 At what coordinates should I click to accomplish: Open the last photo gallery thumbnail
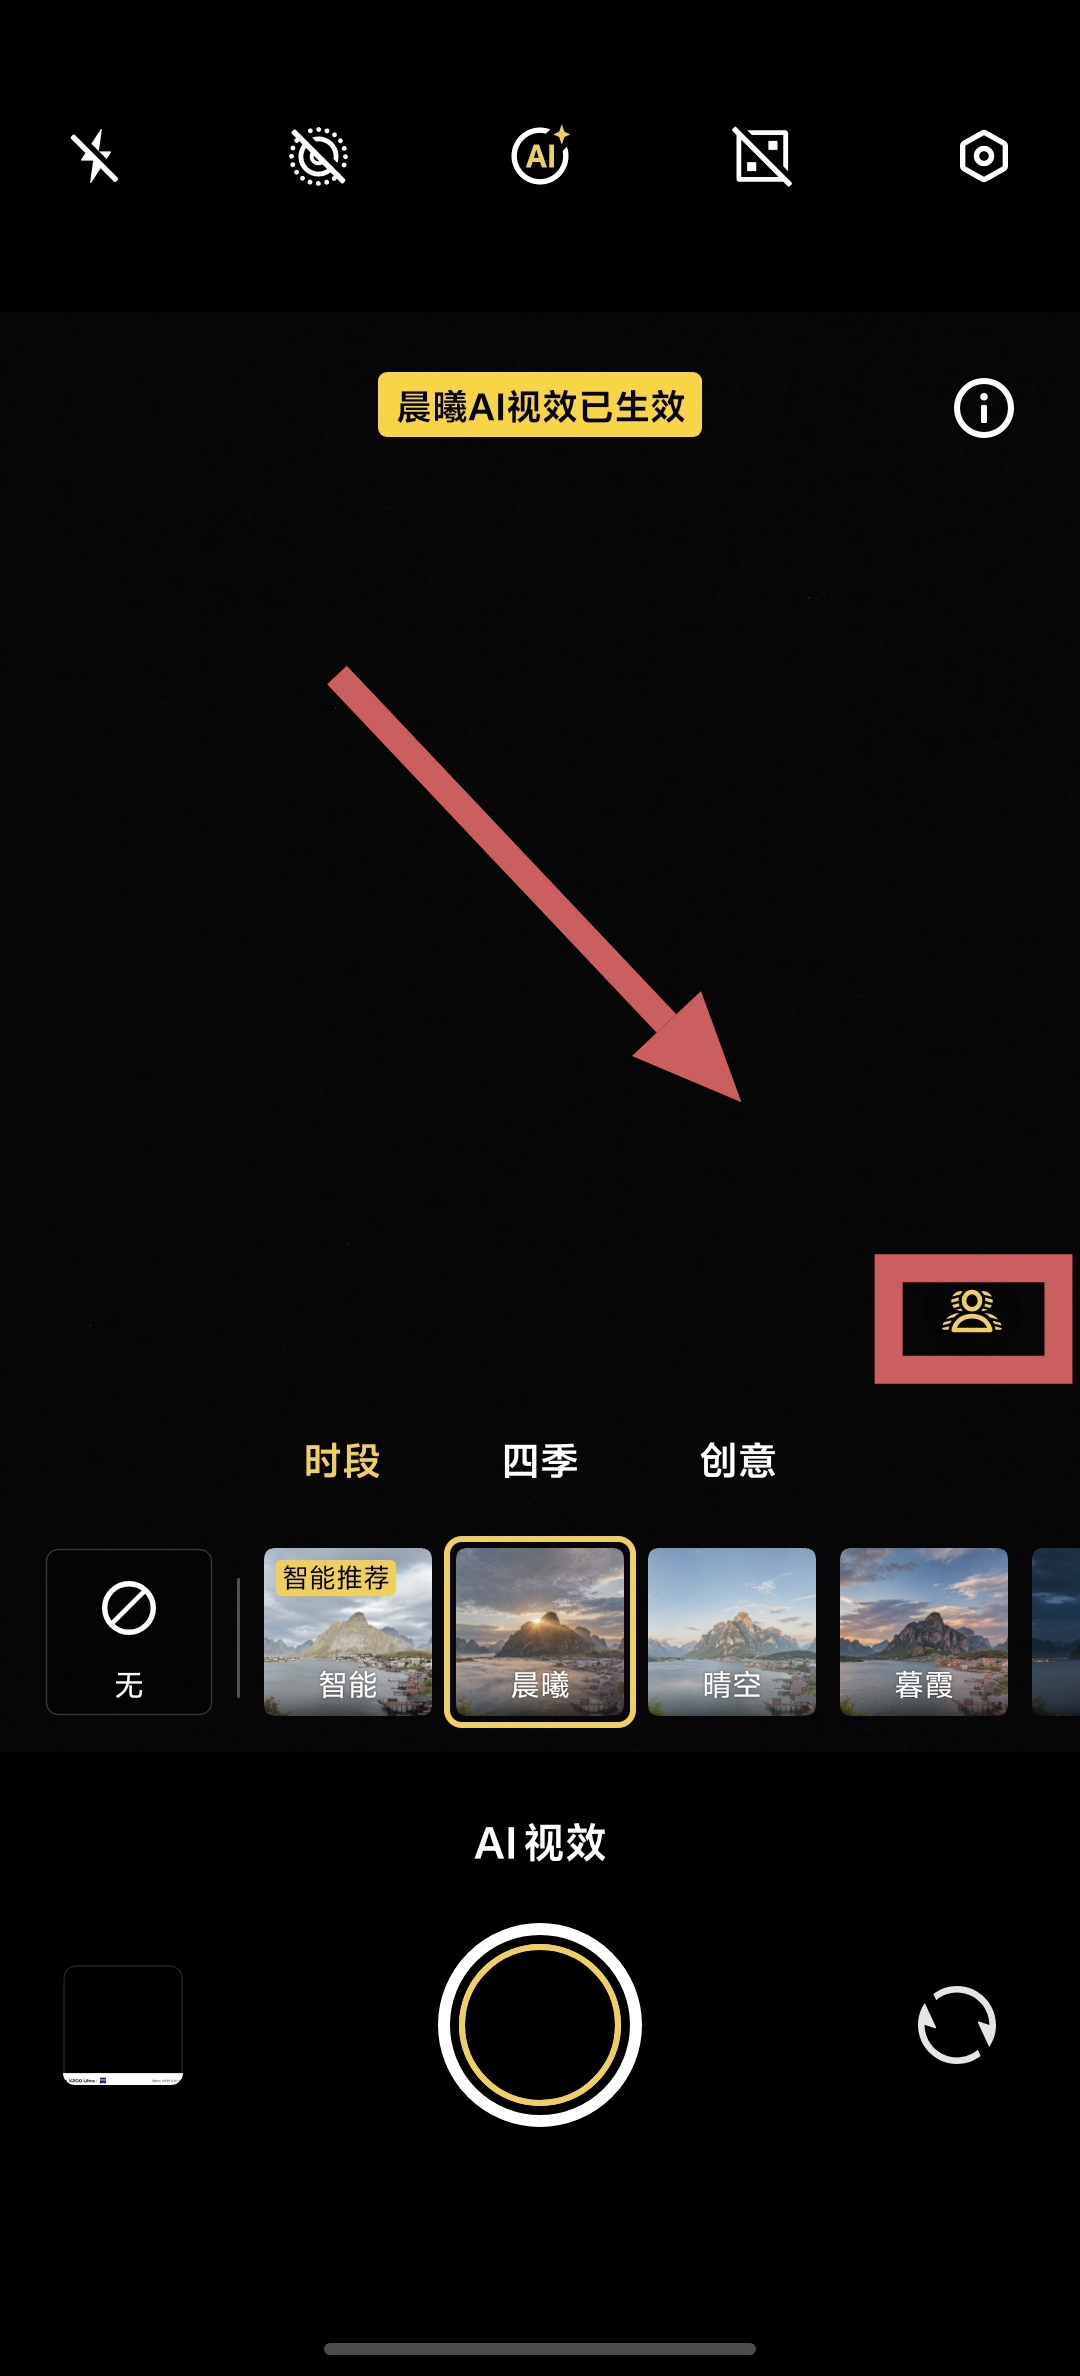[x=123, y=2025]
